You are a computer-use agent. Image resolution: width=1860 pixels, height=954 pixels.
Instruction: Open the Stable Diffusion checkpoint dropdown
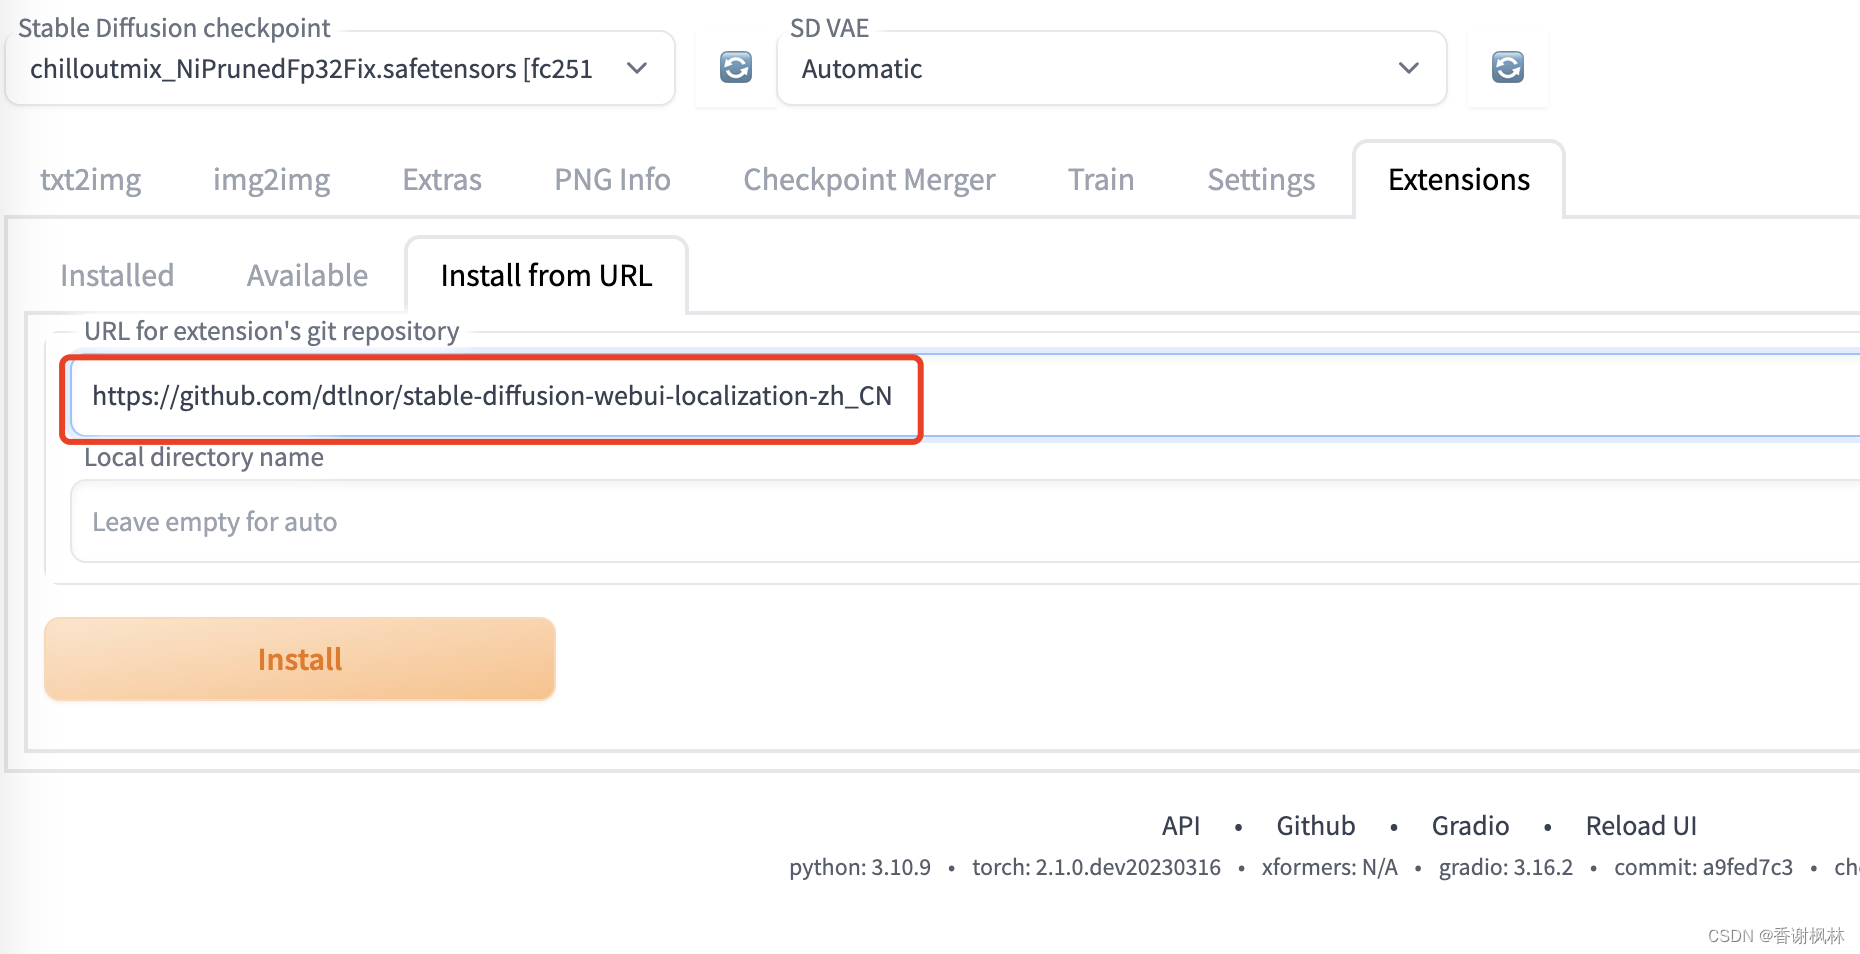click(x=340, y=69)
